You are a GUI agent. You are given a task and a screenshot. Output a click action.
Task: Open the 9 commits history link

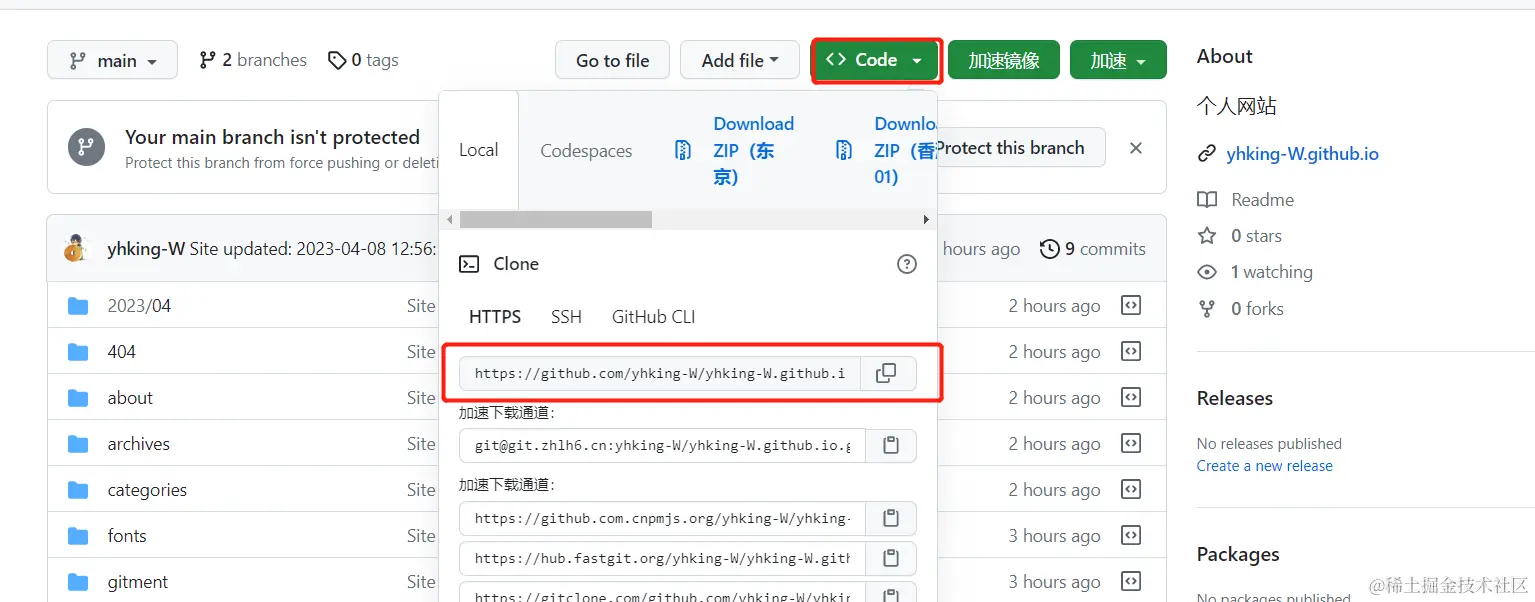tap(1093, 249)
